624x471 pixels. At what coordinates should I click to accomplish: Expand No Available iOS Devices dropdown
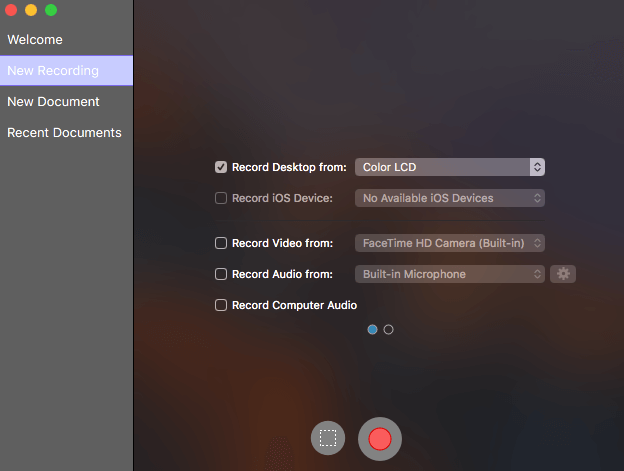pyautogui.click(x=450, y=198)
